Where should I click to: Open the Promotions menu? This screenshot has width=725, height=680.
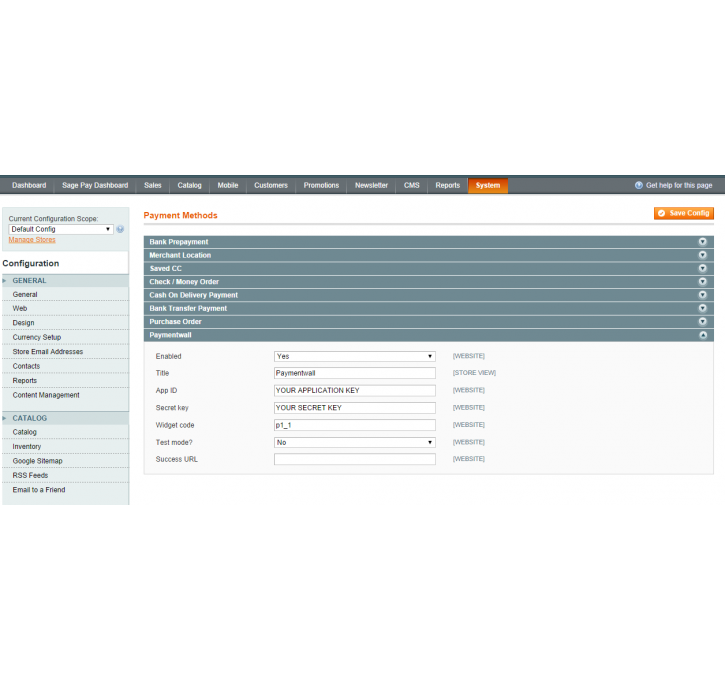pyautogui.click(x=321, y=185)
